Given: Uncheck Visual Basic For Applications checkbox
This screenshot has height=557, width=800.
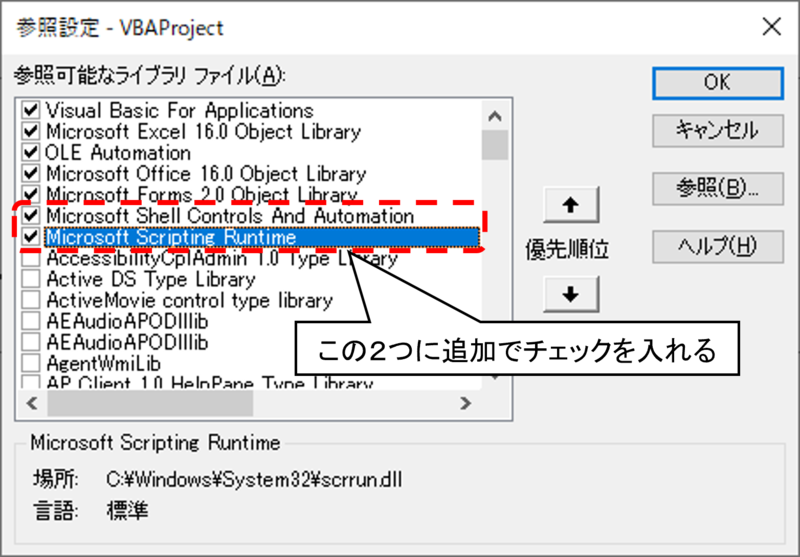Looking at the screenshot, I should (x=31, y=110).
